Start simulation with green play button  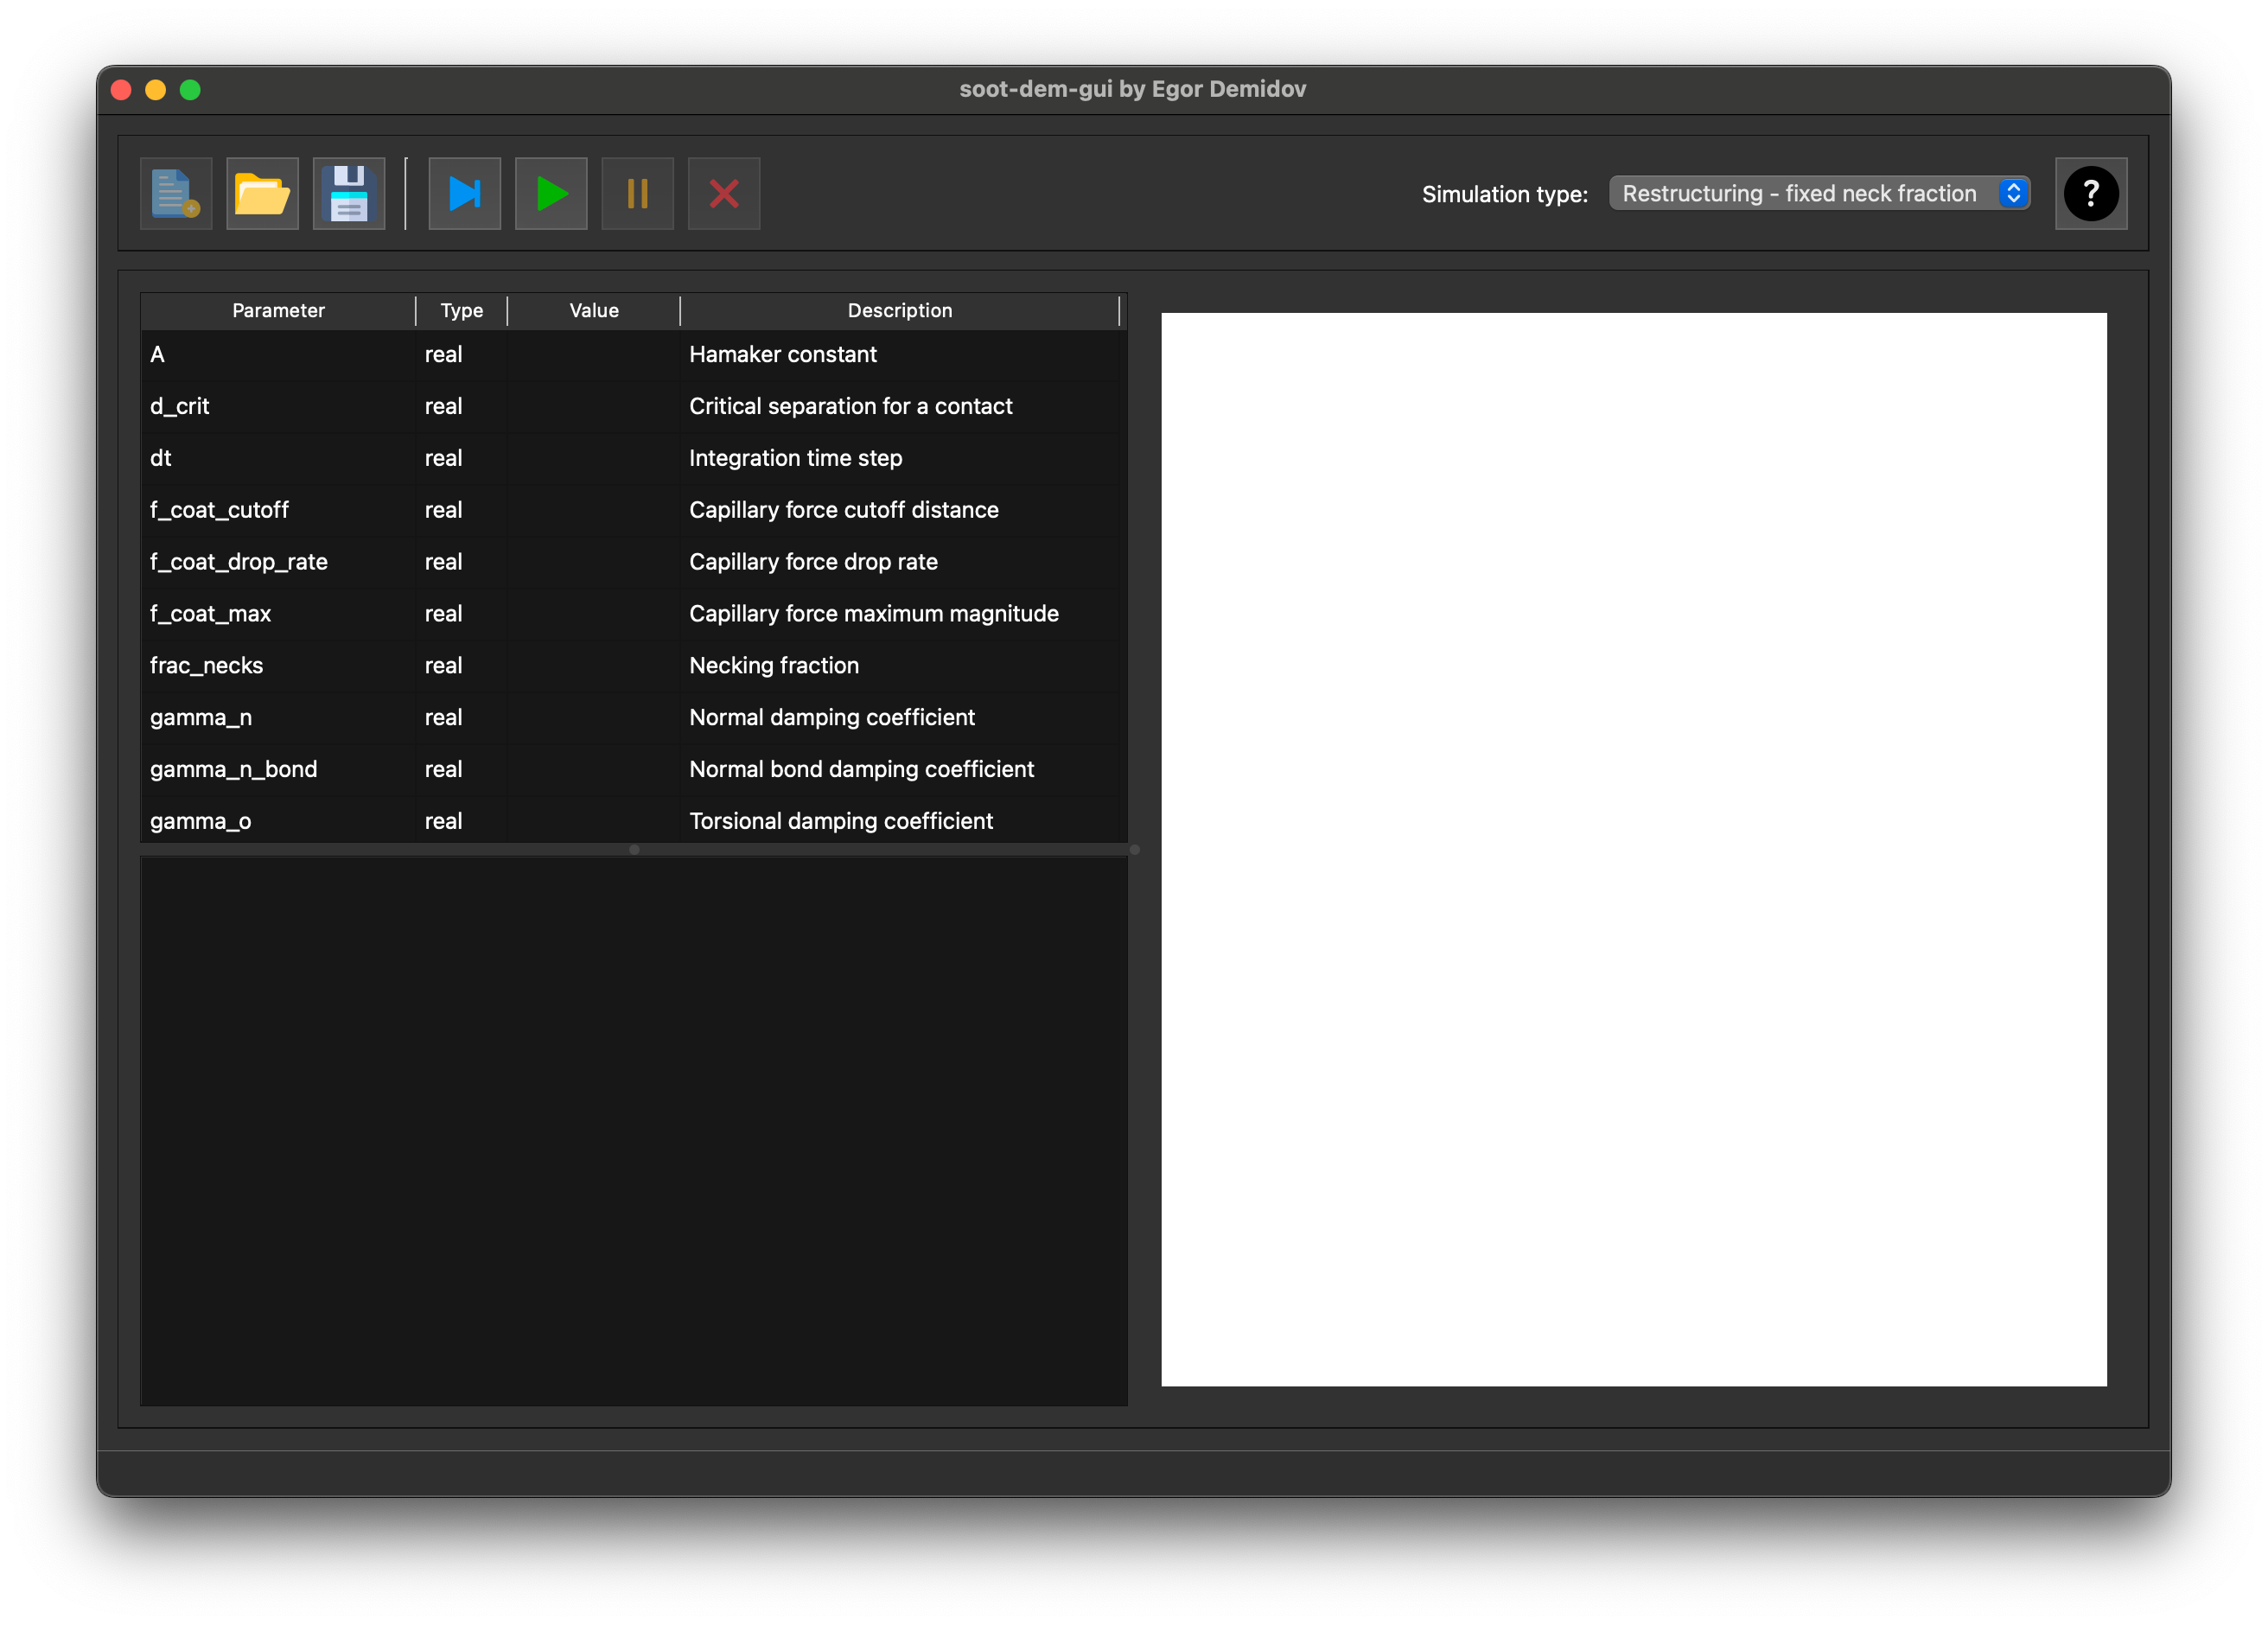(x=551, y=193)
